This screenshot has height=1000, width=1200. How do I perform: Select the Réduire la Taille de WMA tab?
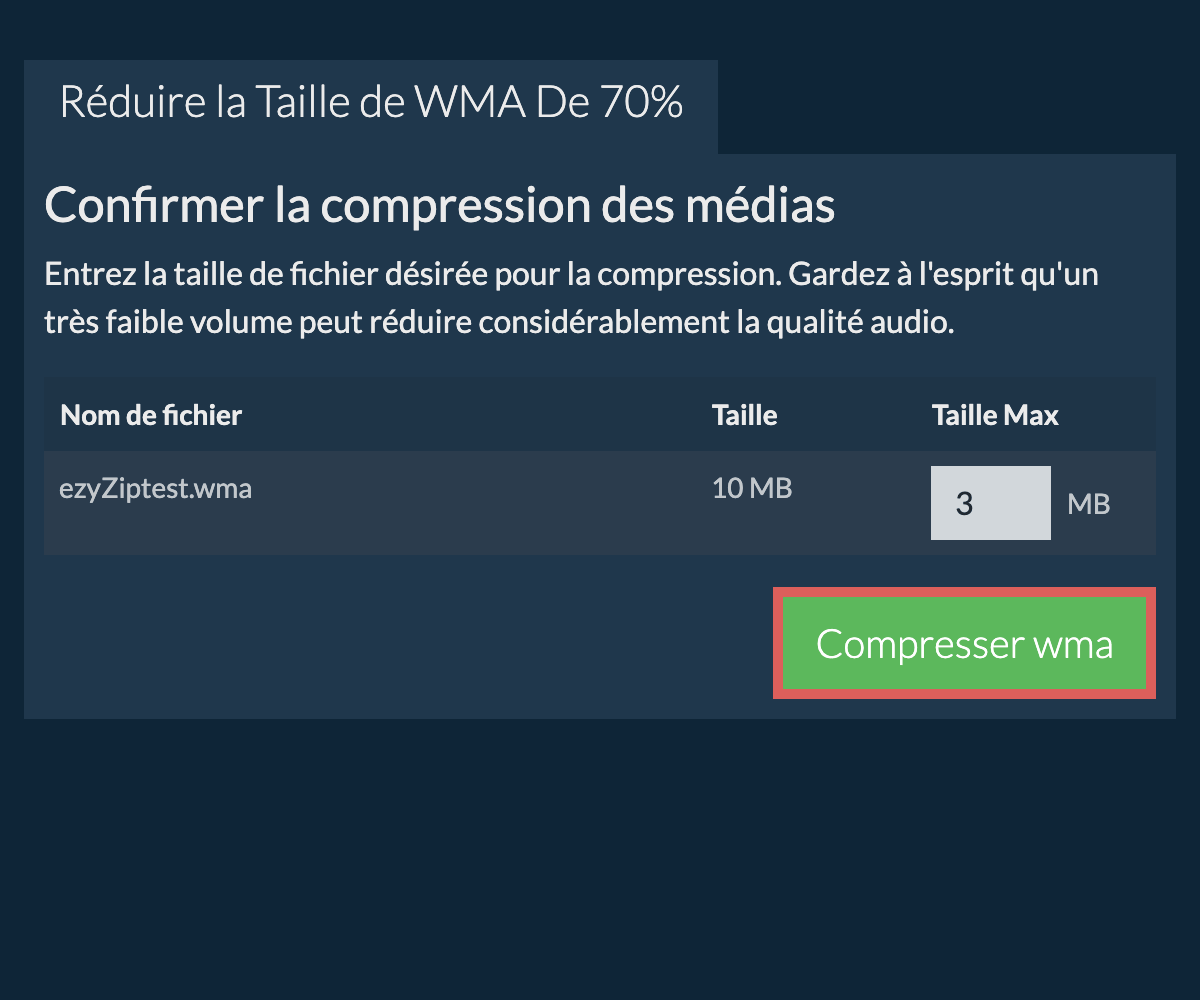click(x=370, y=103)
